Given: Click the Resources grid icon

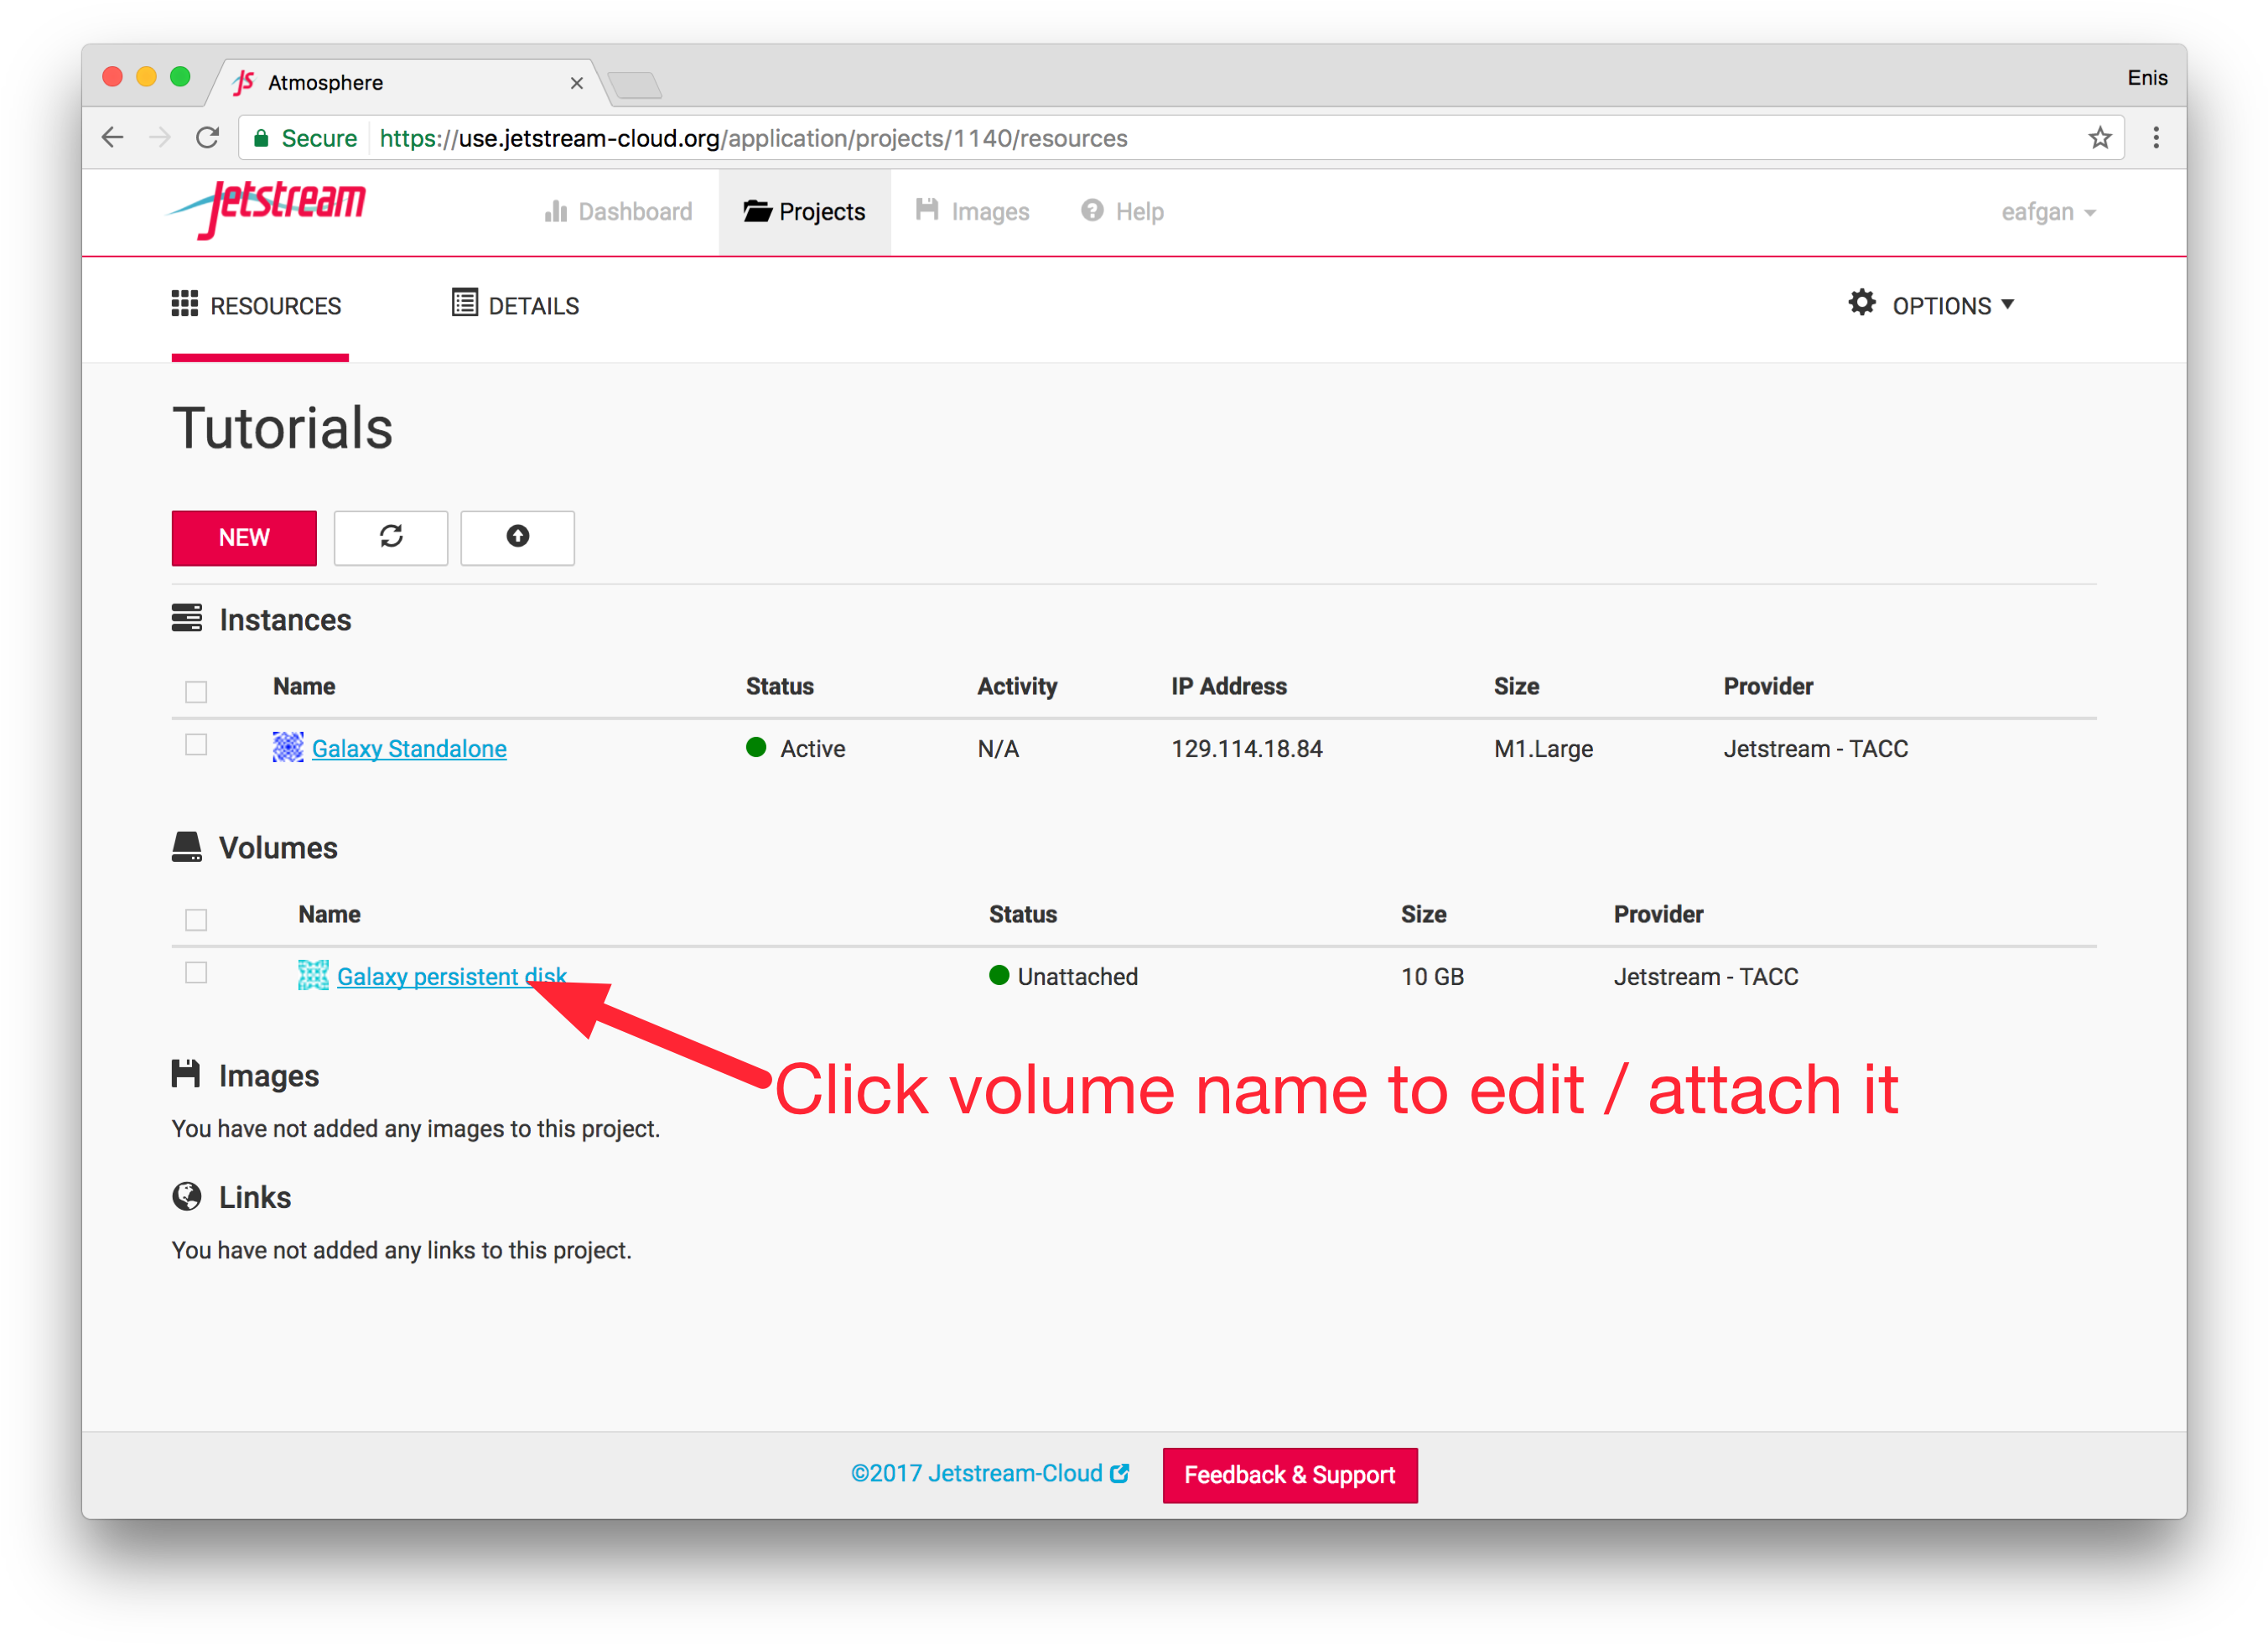Looking at the screenshot, I should [185, 304].
